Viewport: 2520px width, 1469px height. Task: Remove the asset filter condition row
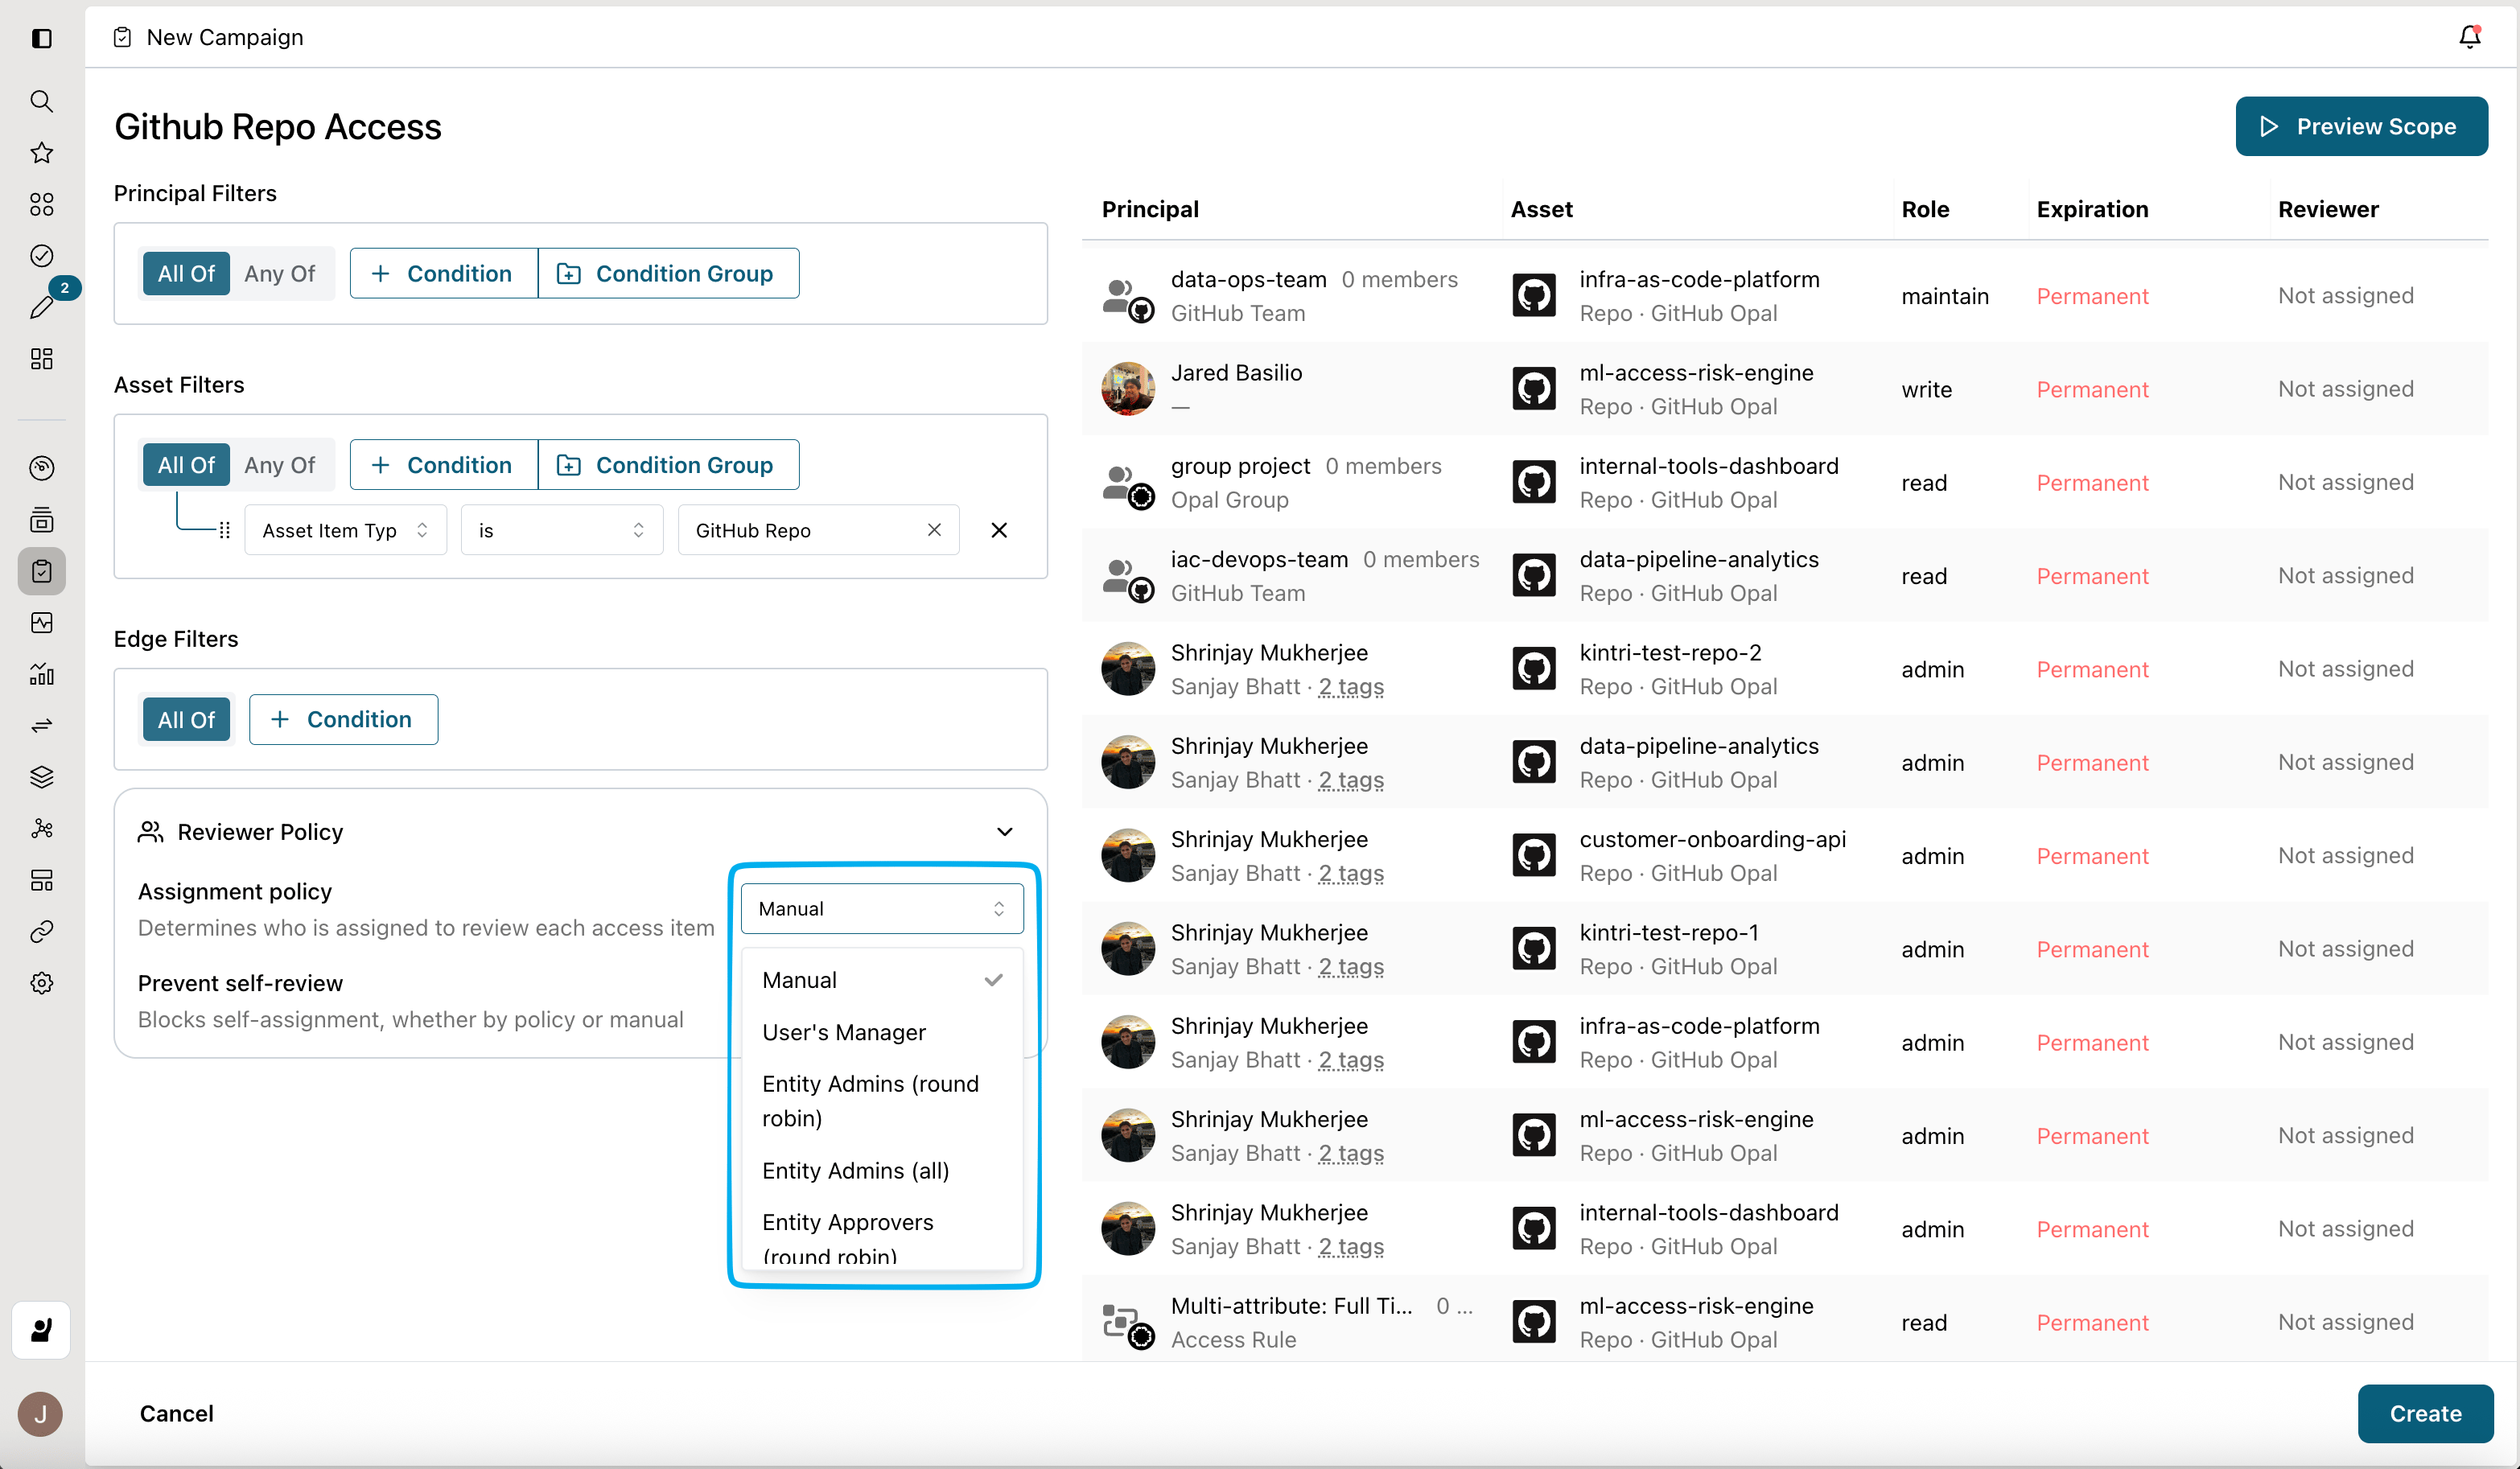998,531
